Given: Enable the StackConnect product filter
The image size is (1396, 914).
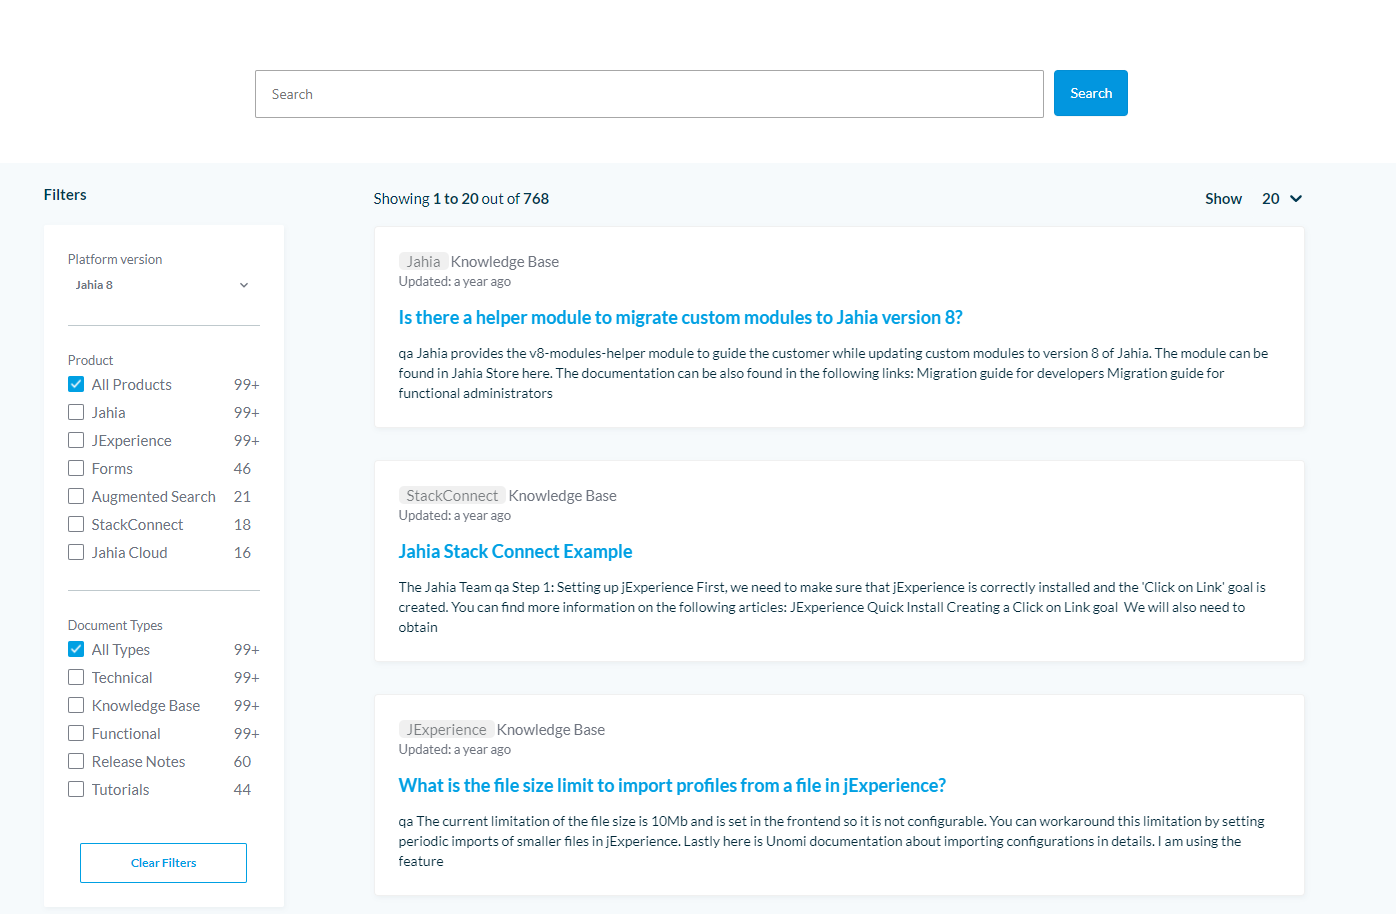Looking at the screenshot, I should 76,524.
